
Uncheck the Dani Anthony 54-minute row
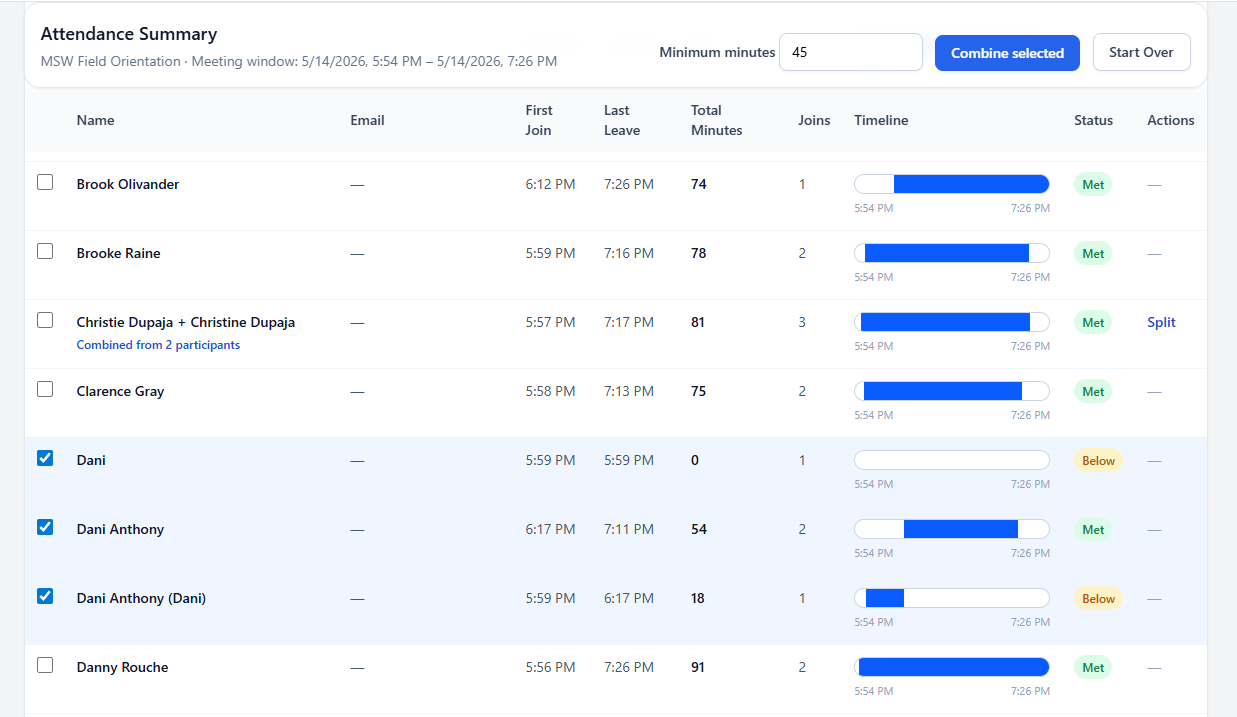(x=45, y=527)
